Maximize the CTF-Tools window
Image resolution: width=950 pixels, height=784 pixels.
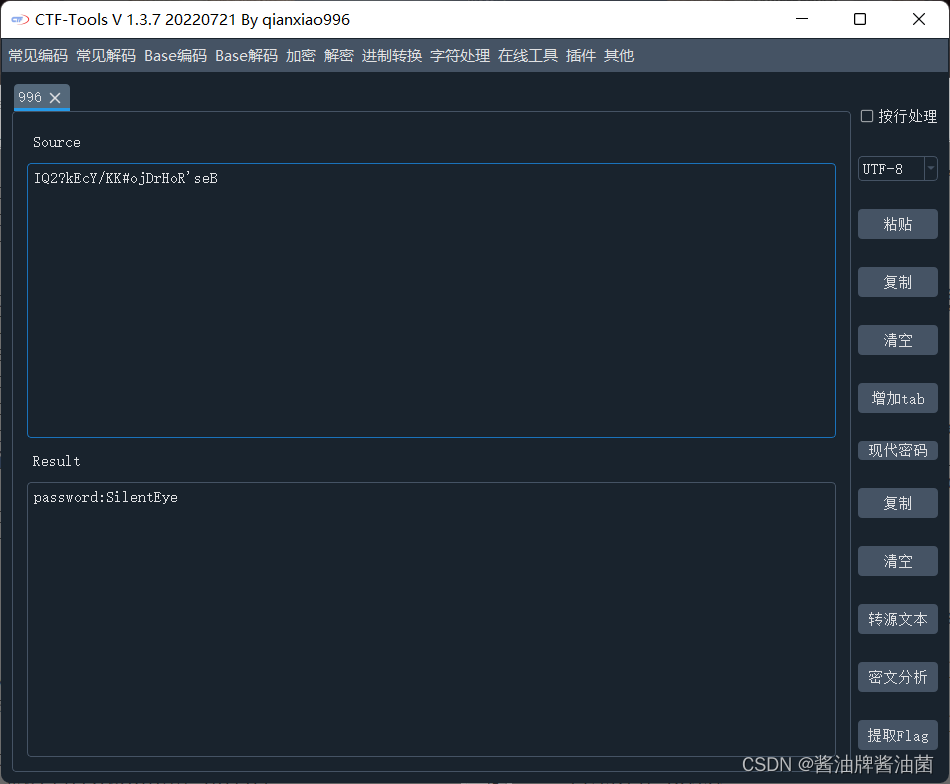pyautogui.click(x=860, y=19)
